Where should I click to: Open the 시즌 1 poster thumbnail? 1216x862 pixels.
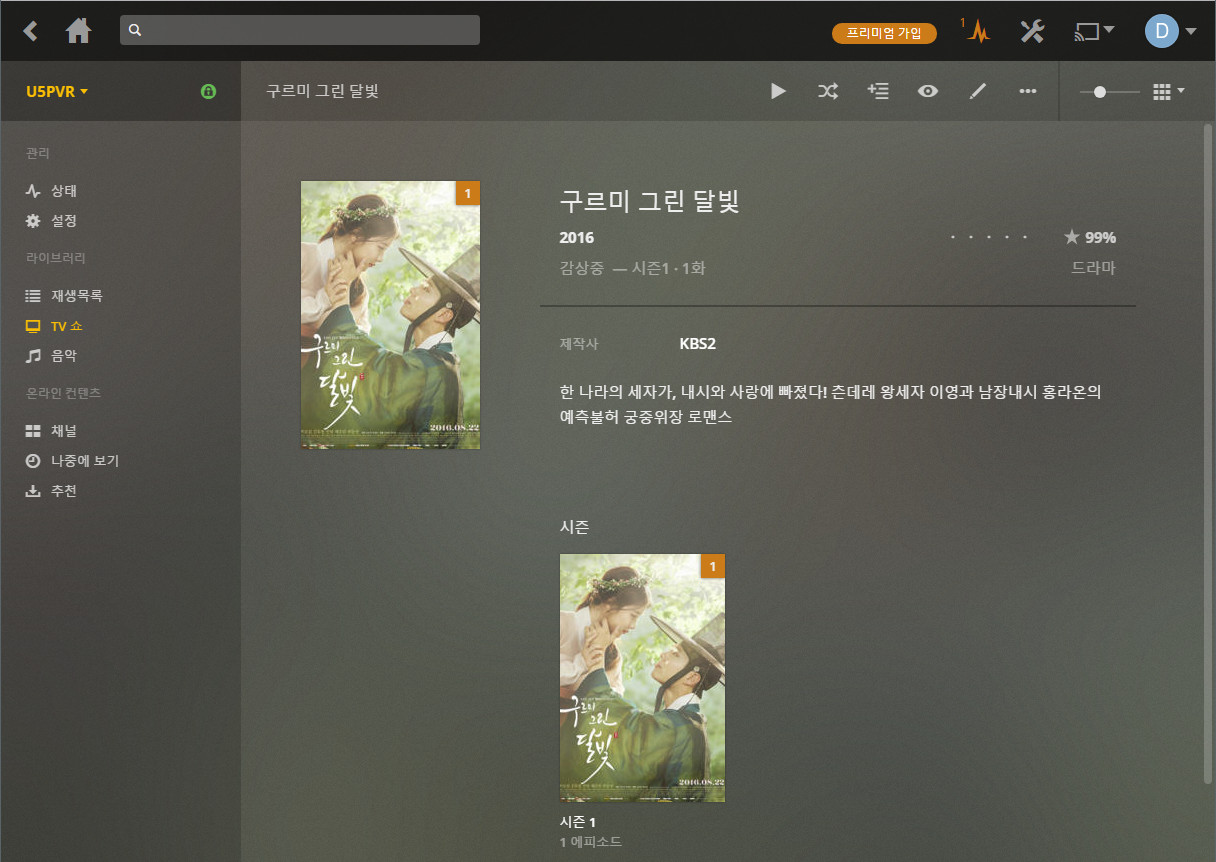[642, 678]
